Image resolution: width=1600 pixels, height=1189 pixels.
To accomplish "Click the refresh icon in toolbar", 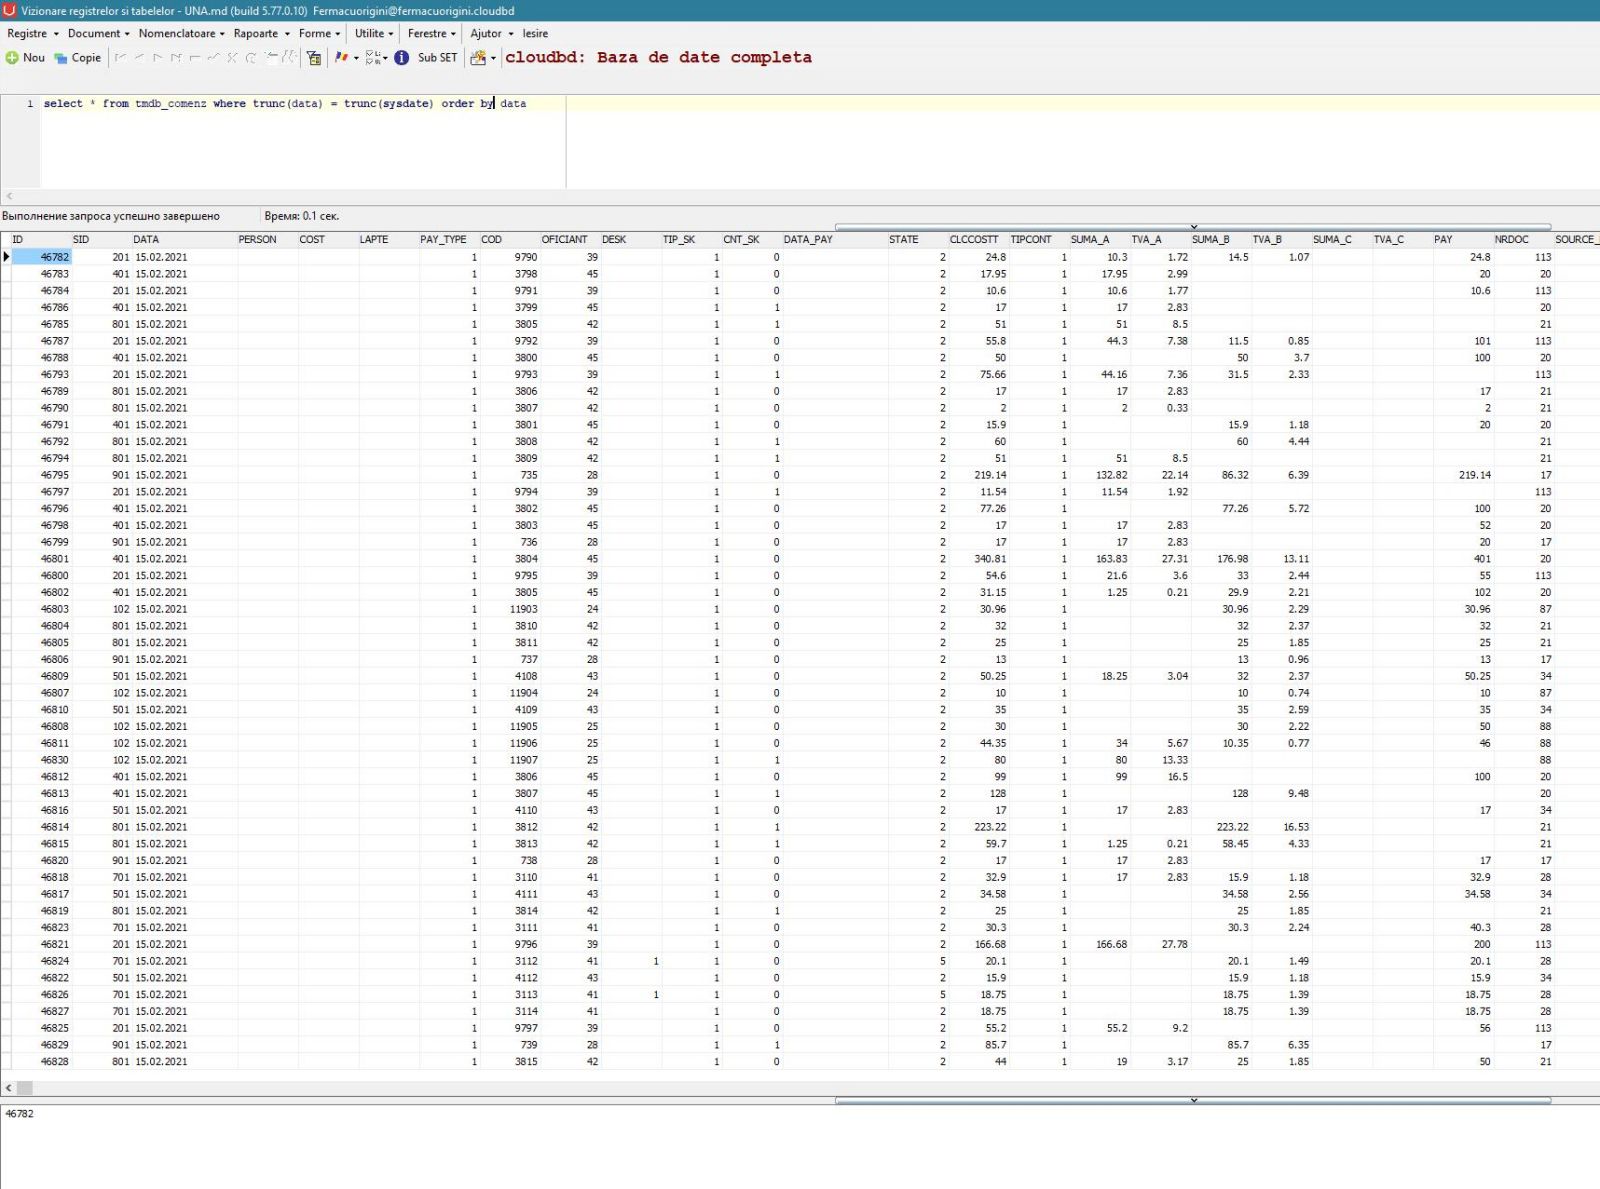I will point(251,58).
